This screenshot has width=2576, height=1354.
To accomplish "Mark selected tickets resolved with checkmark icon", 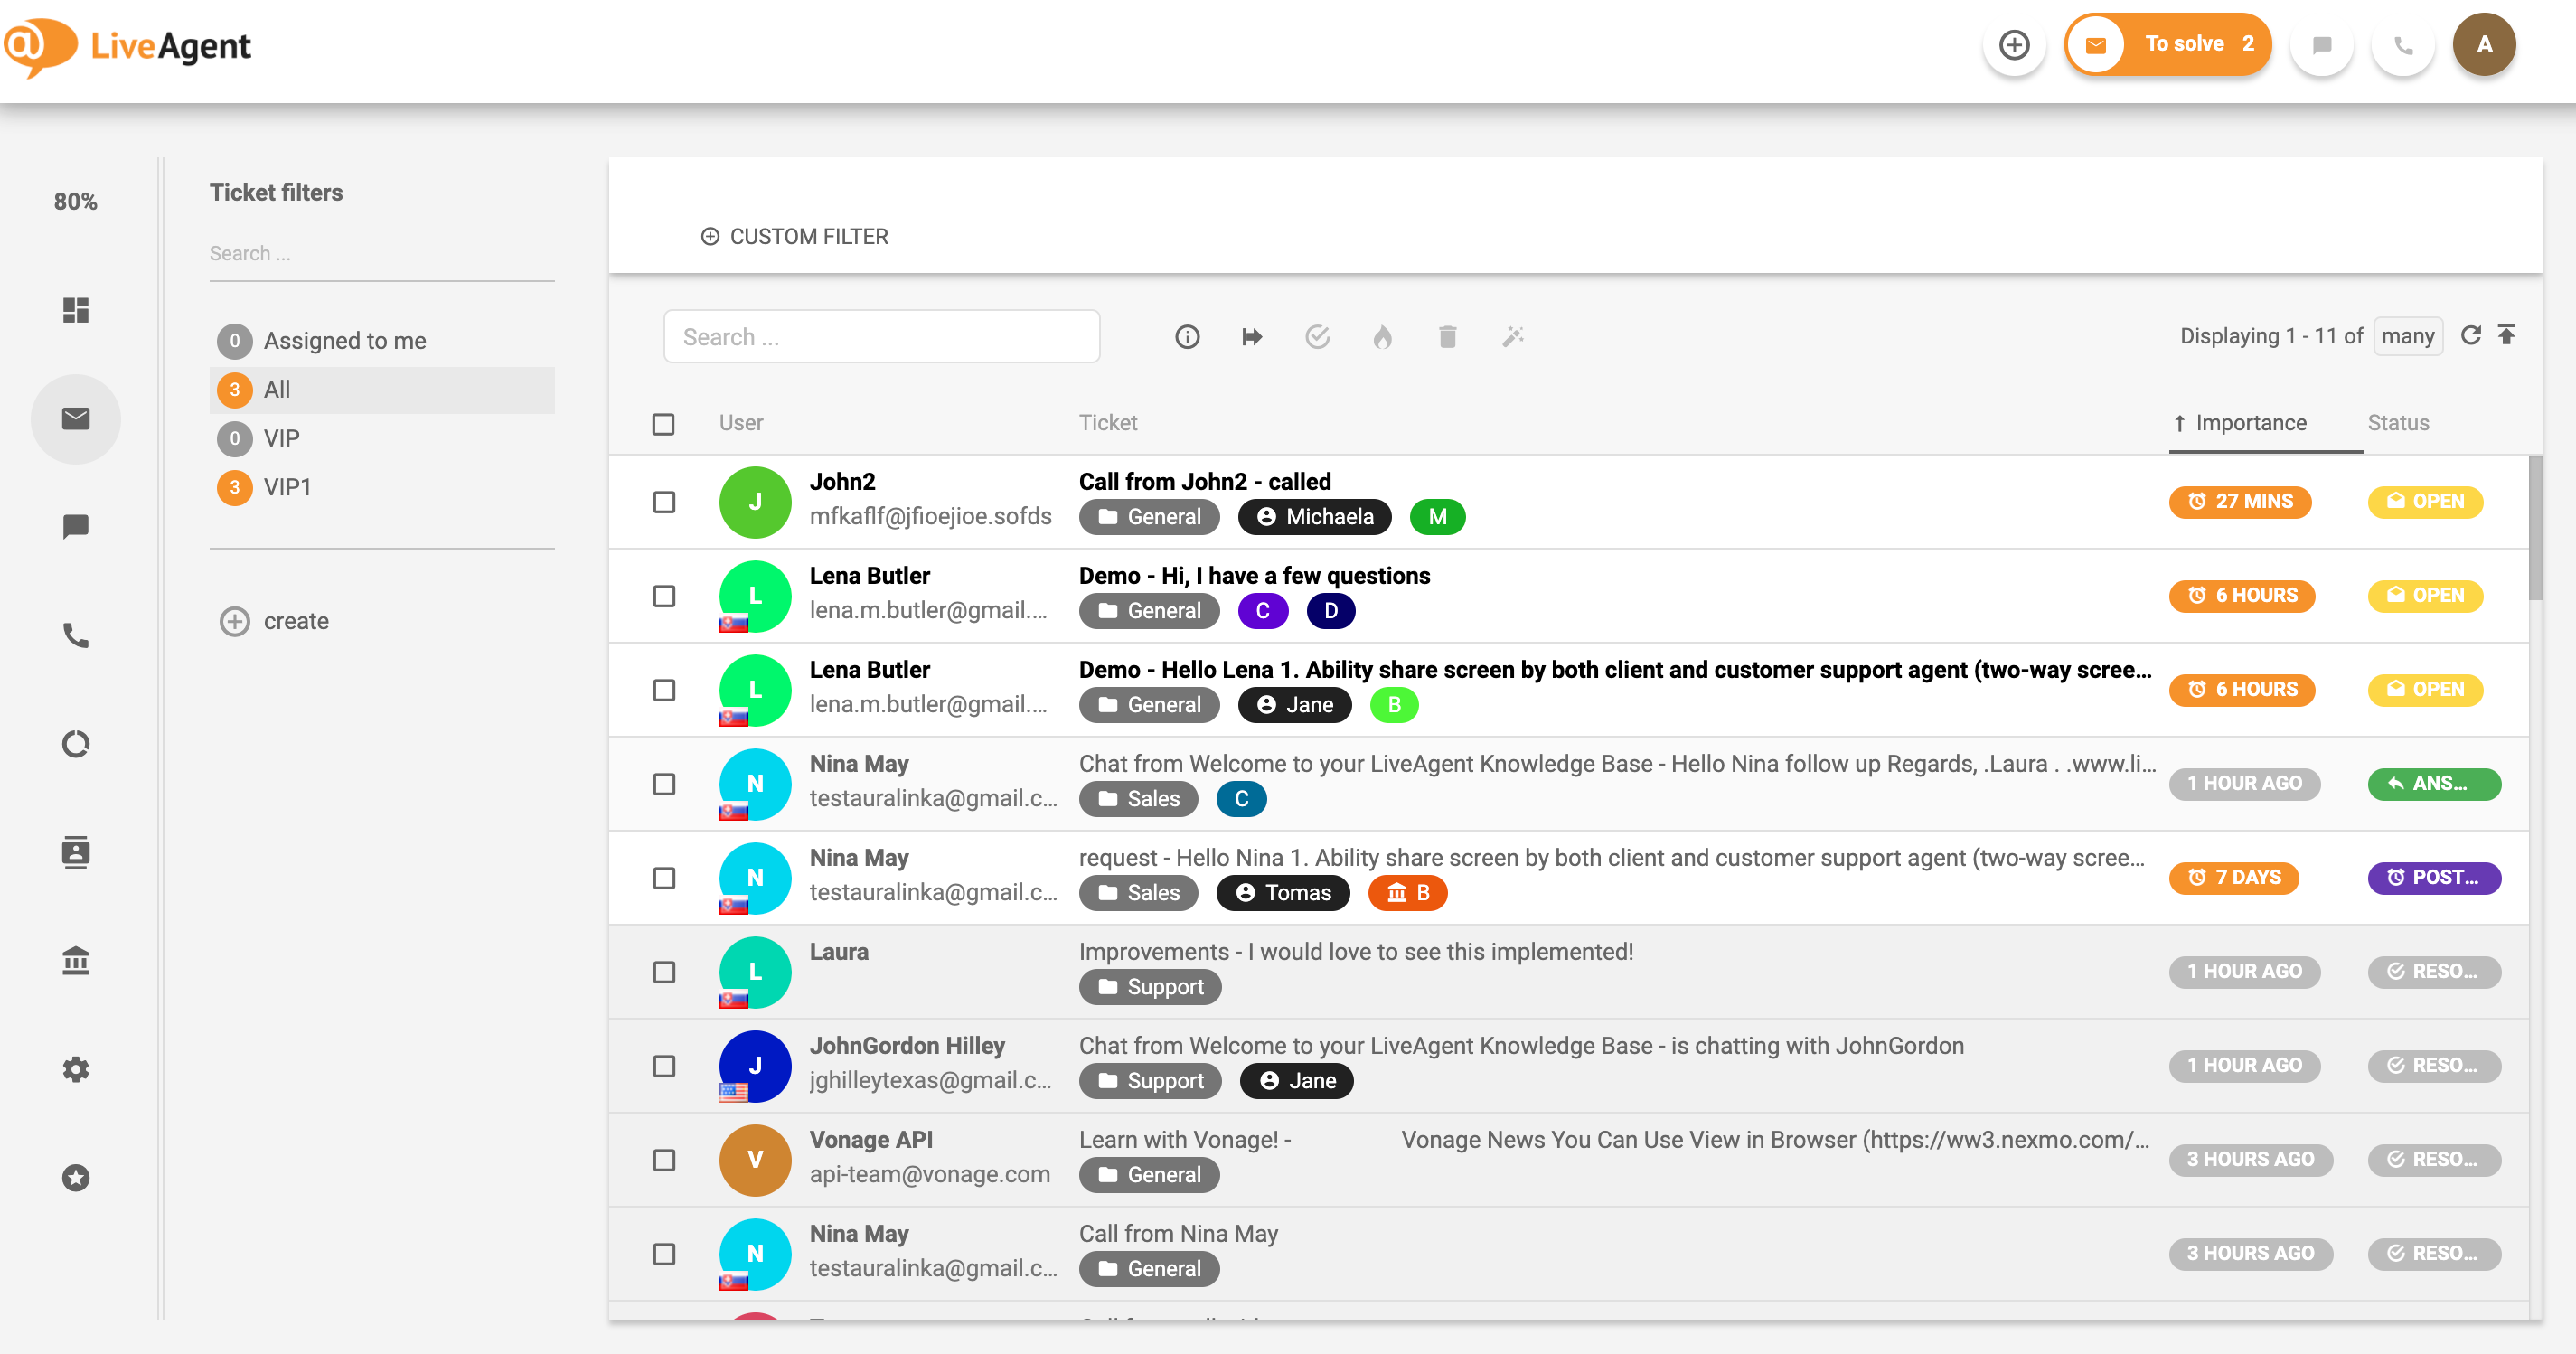I will coord(1318,336).
